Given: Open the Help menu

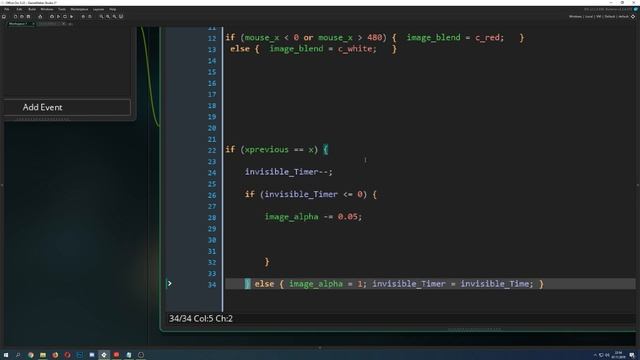Looking at the screenshot, I should 113,9.
